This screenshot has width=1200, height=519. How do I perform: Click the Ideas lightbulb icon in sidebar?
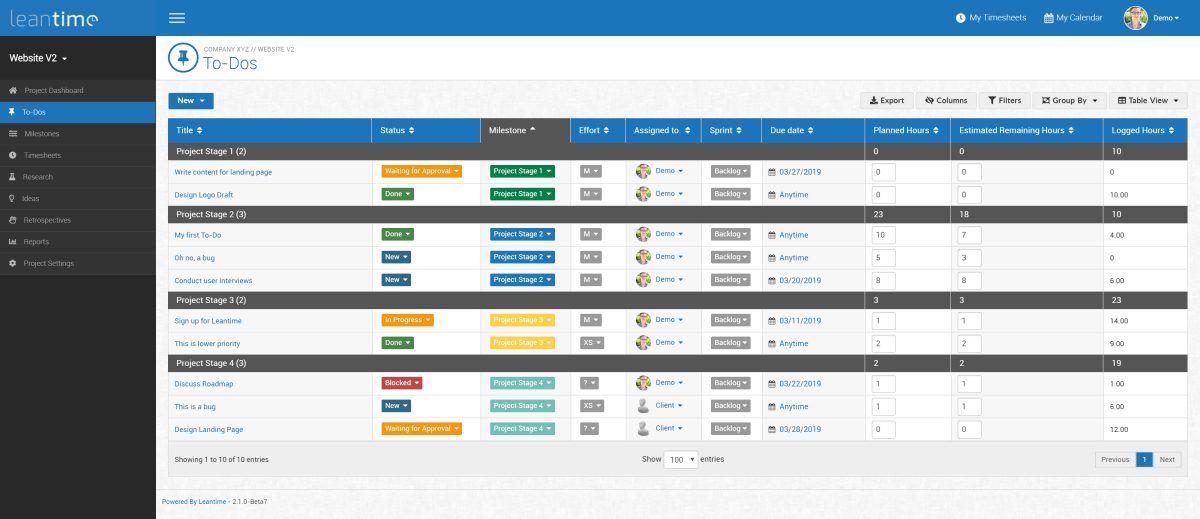13,199
